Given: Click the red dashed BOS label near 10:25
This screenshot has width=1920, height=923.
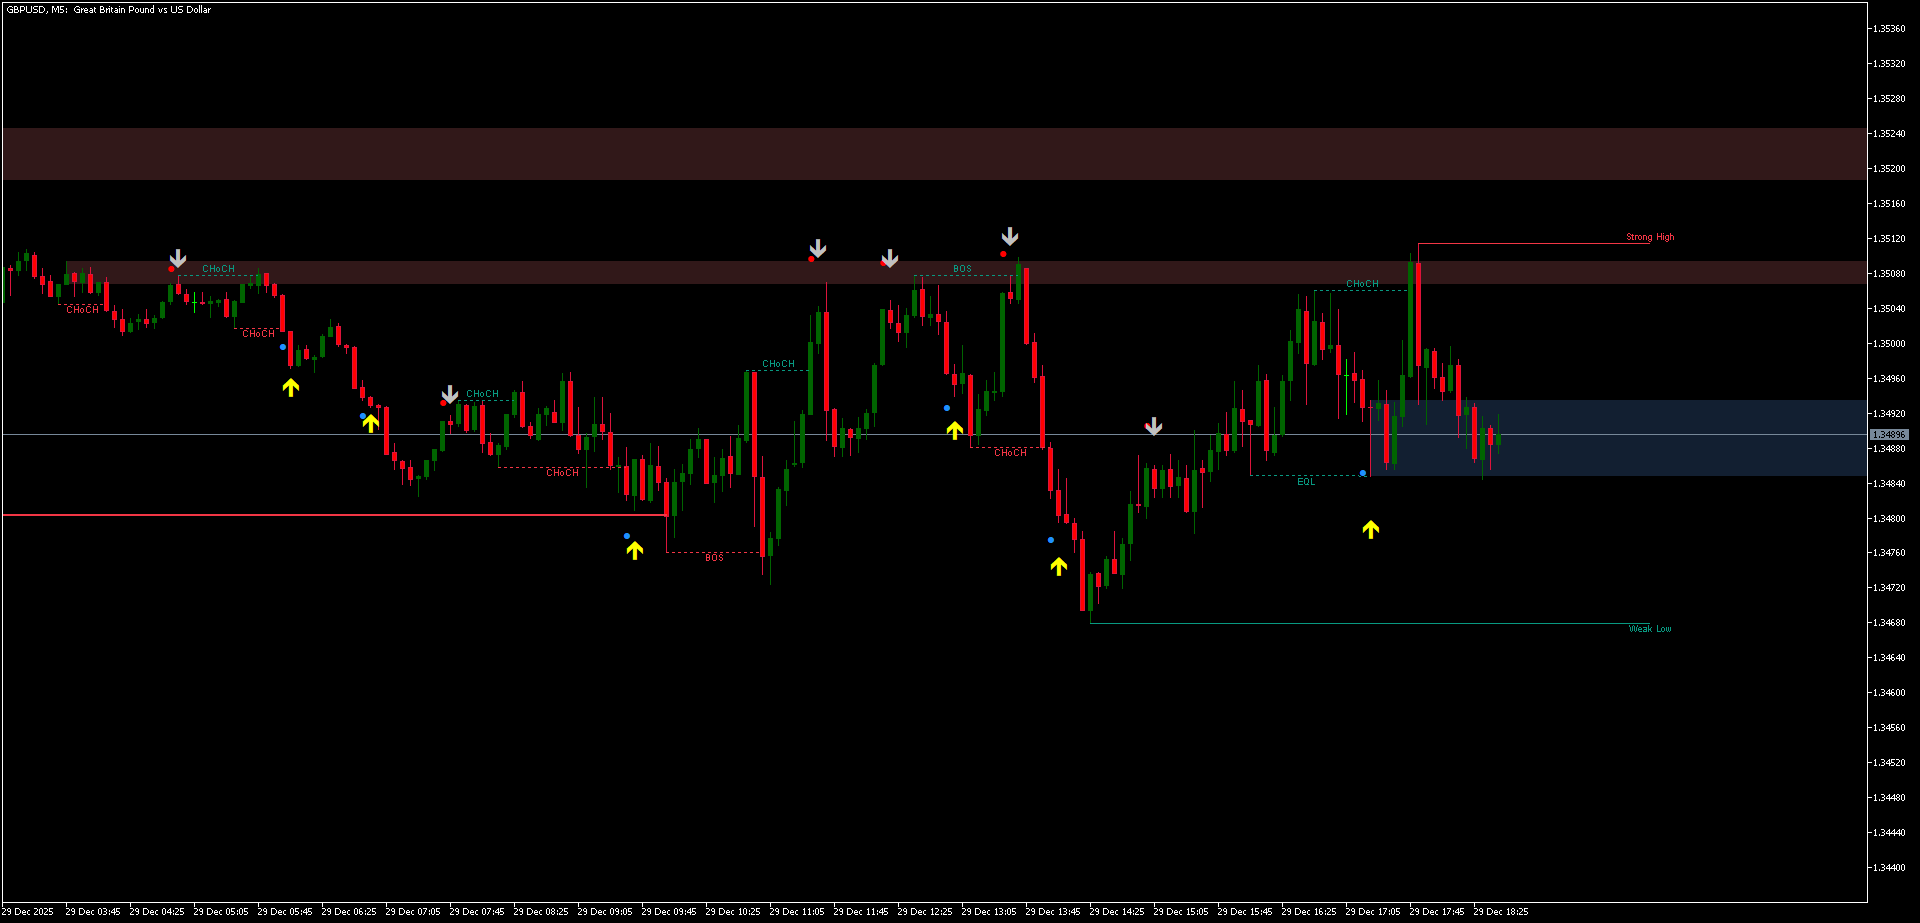Looking at the screenshot, I should coord(714,557).
